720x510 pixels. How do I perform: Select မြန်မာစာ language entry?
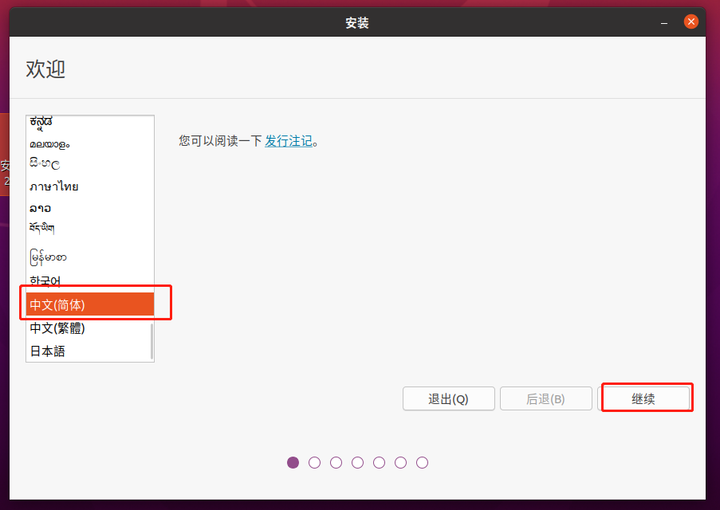[x=90, y=257]
